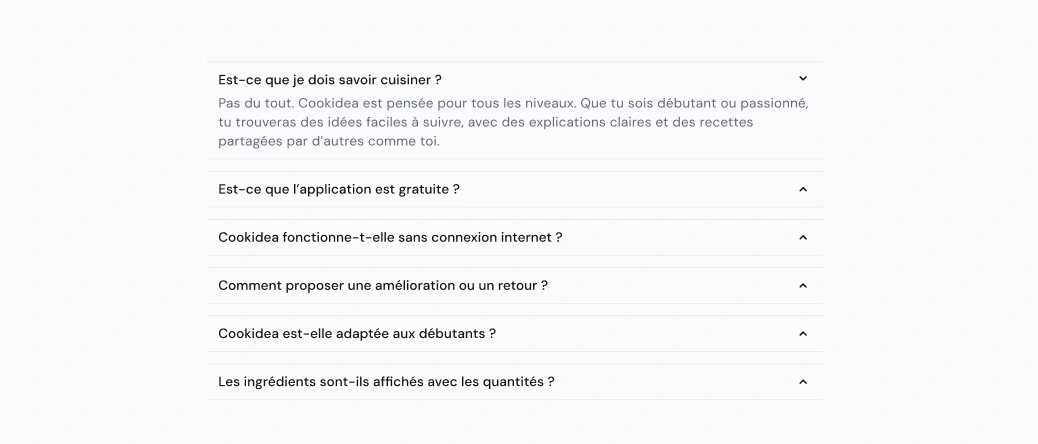Expand "Est-ce que l'application est gratuite ?" question
This screenshot has height=444, width=1038.
515,189
